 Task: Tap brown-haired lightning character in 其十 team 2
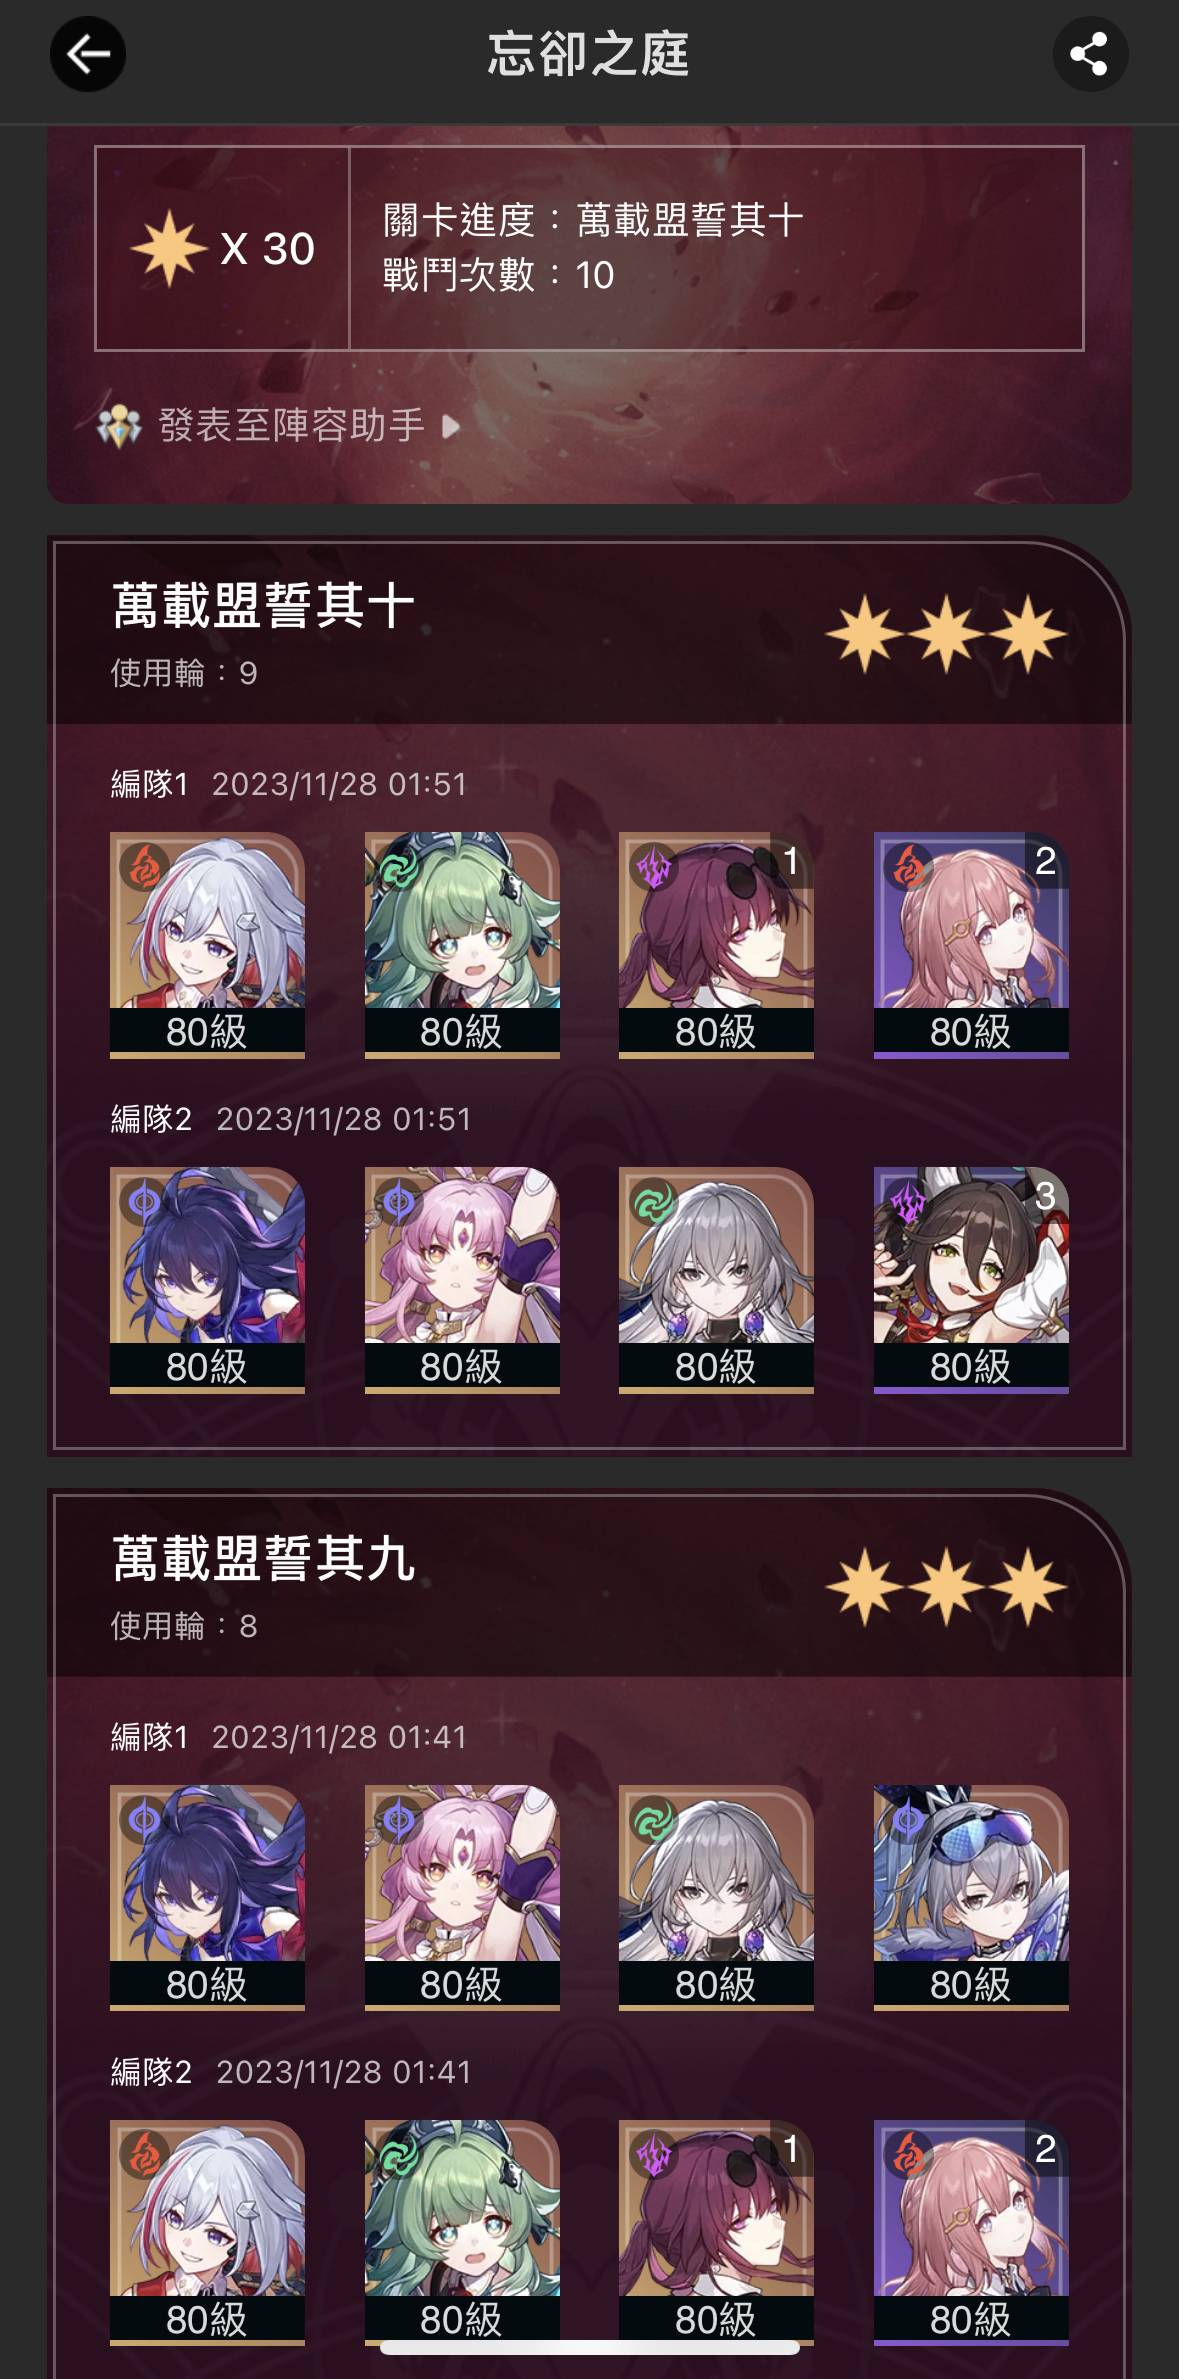click(971, 1280)
